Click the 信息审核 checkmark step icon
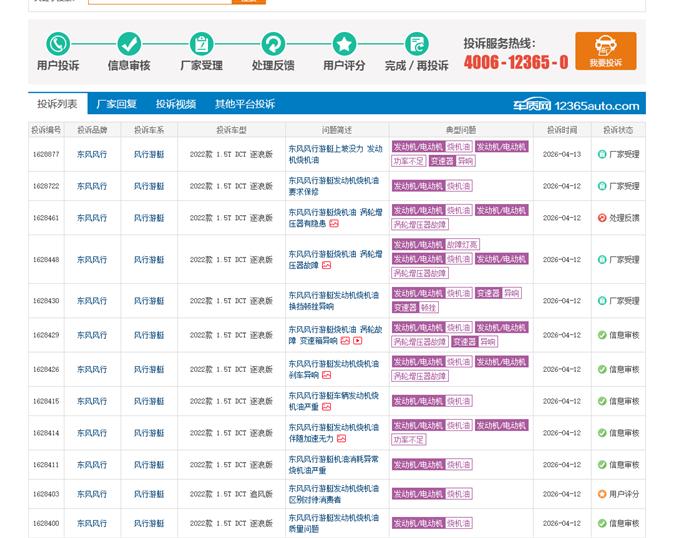 point(129,44)
